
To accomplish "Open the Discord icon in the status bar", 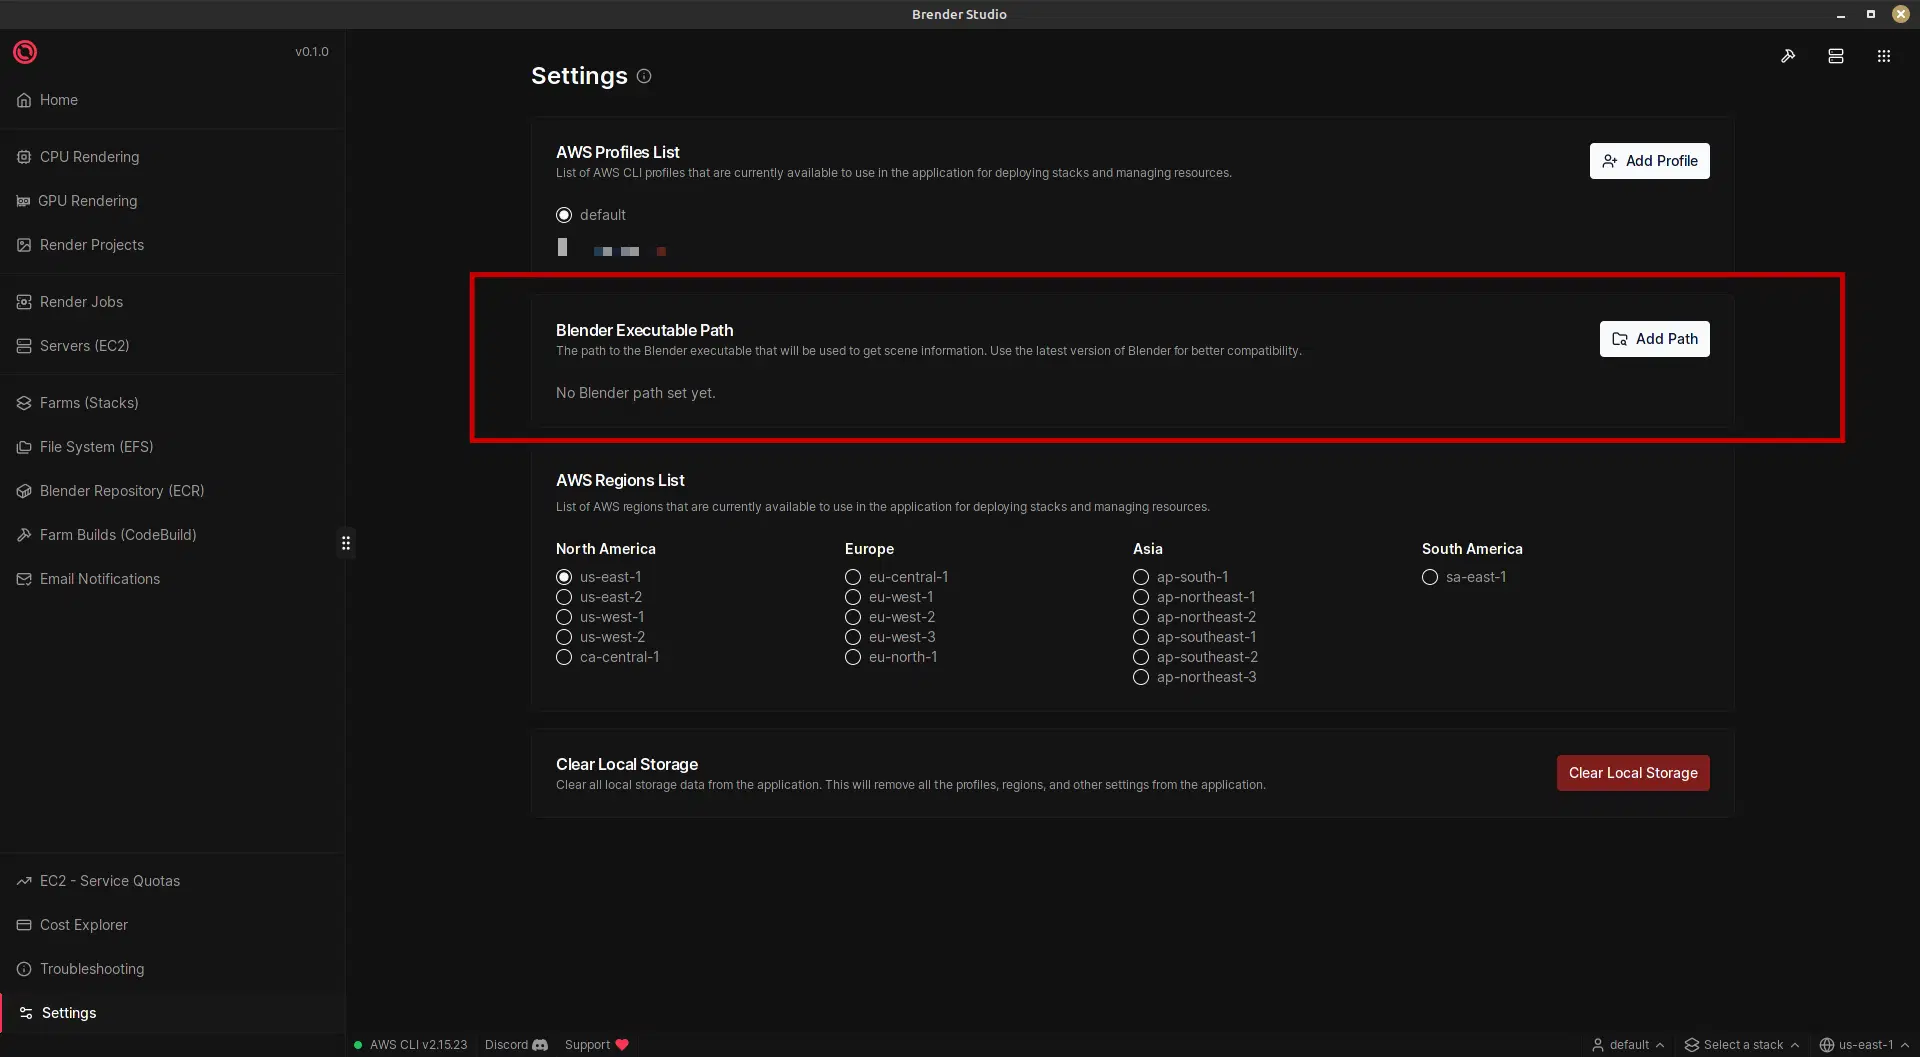I will [x=540, y=1044].
